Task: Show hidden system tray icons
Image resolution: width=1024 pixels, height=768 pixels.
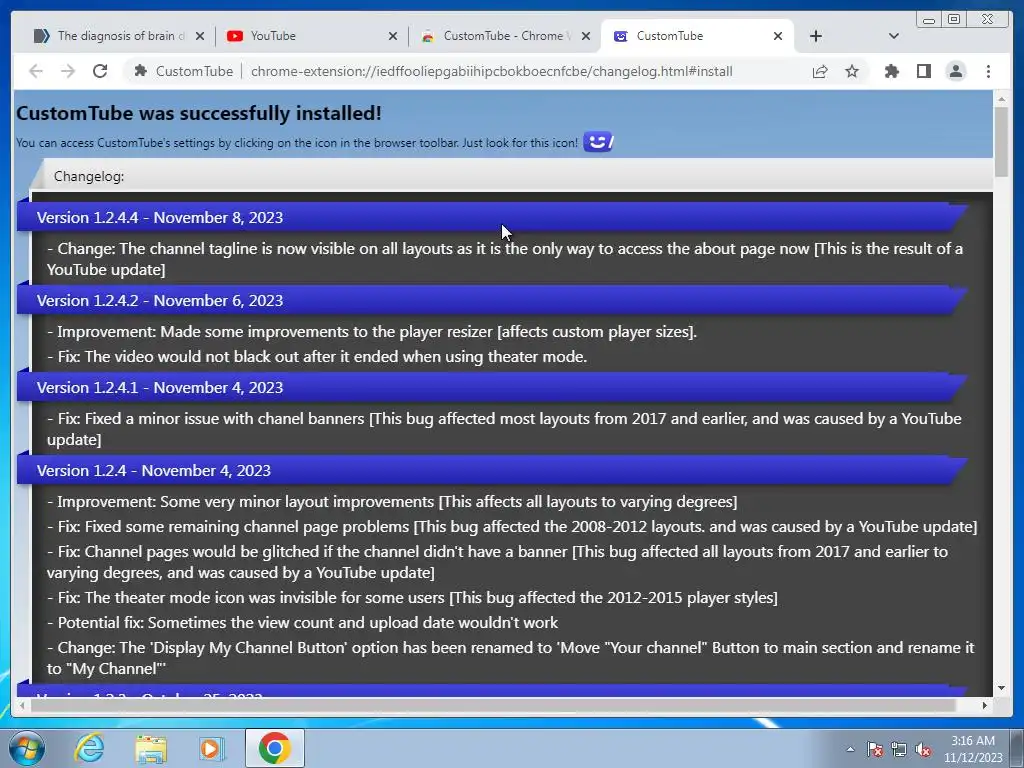Action: [x=850, y=749]
